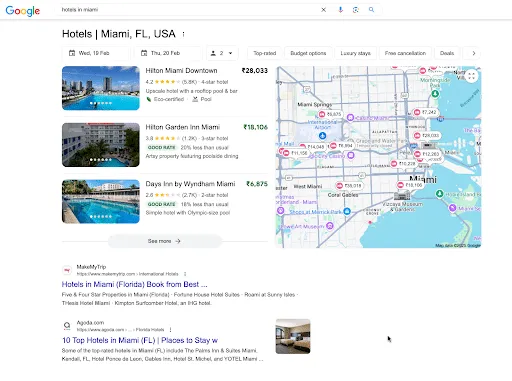
Task: Click the Shops at Merrick Park marker
Action: 347,211
